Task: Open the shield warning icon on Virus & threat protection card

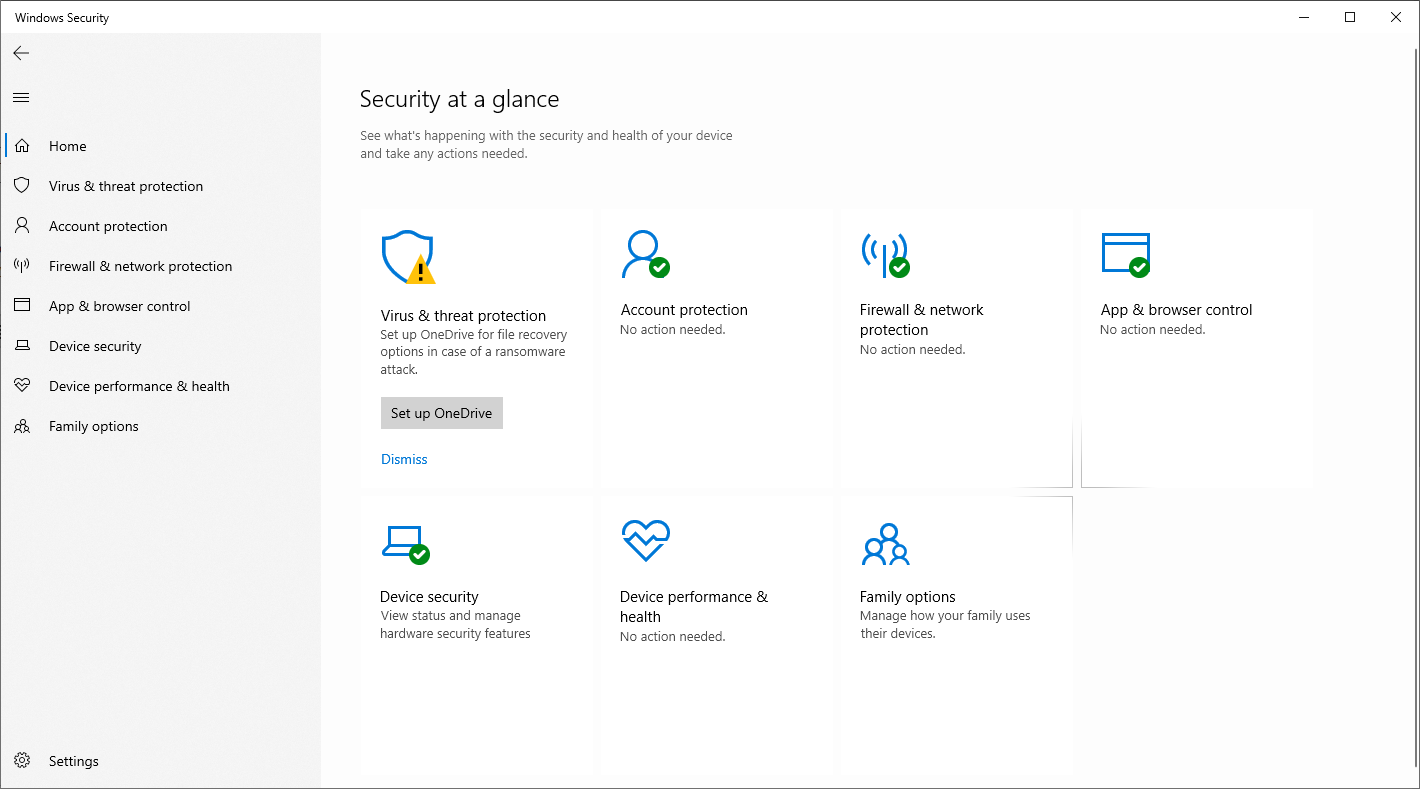Action: 408,258
